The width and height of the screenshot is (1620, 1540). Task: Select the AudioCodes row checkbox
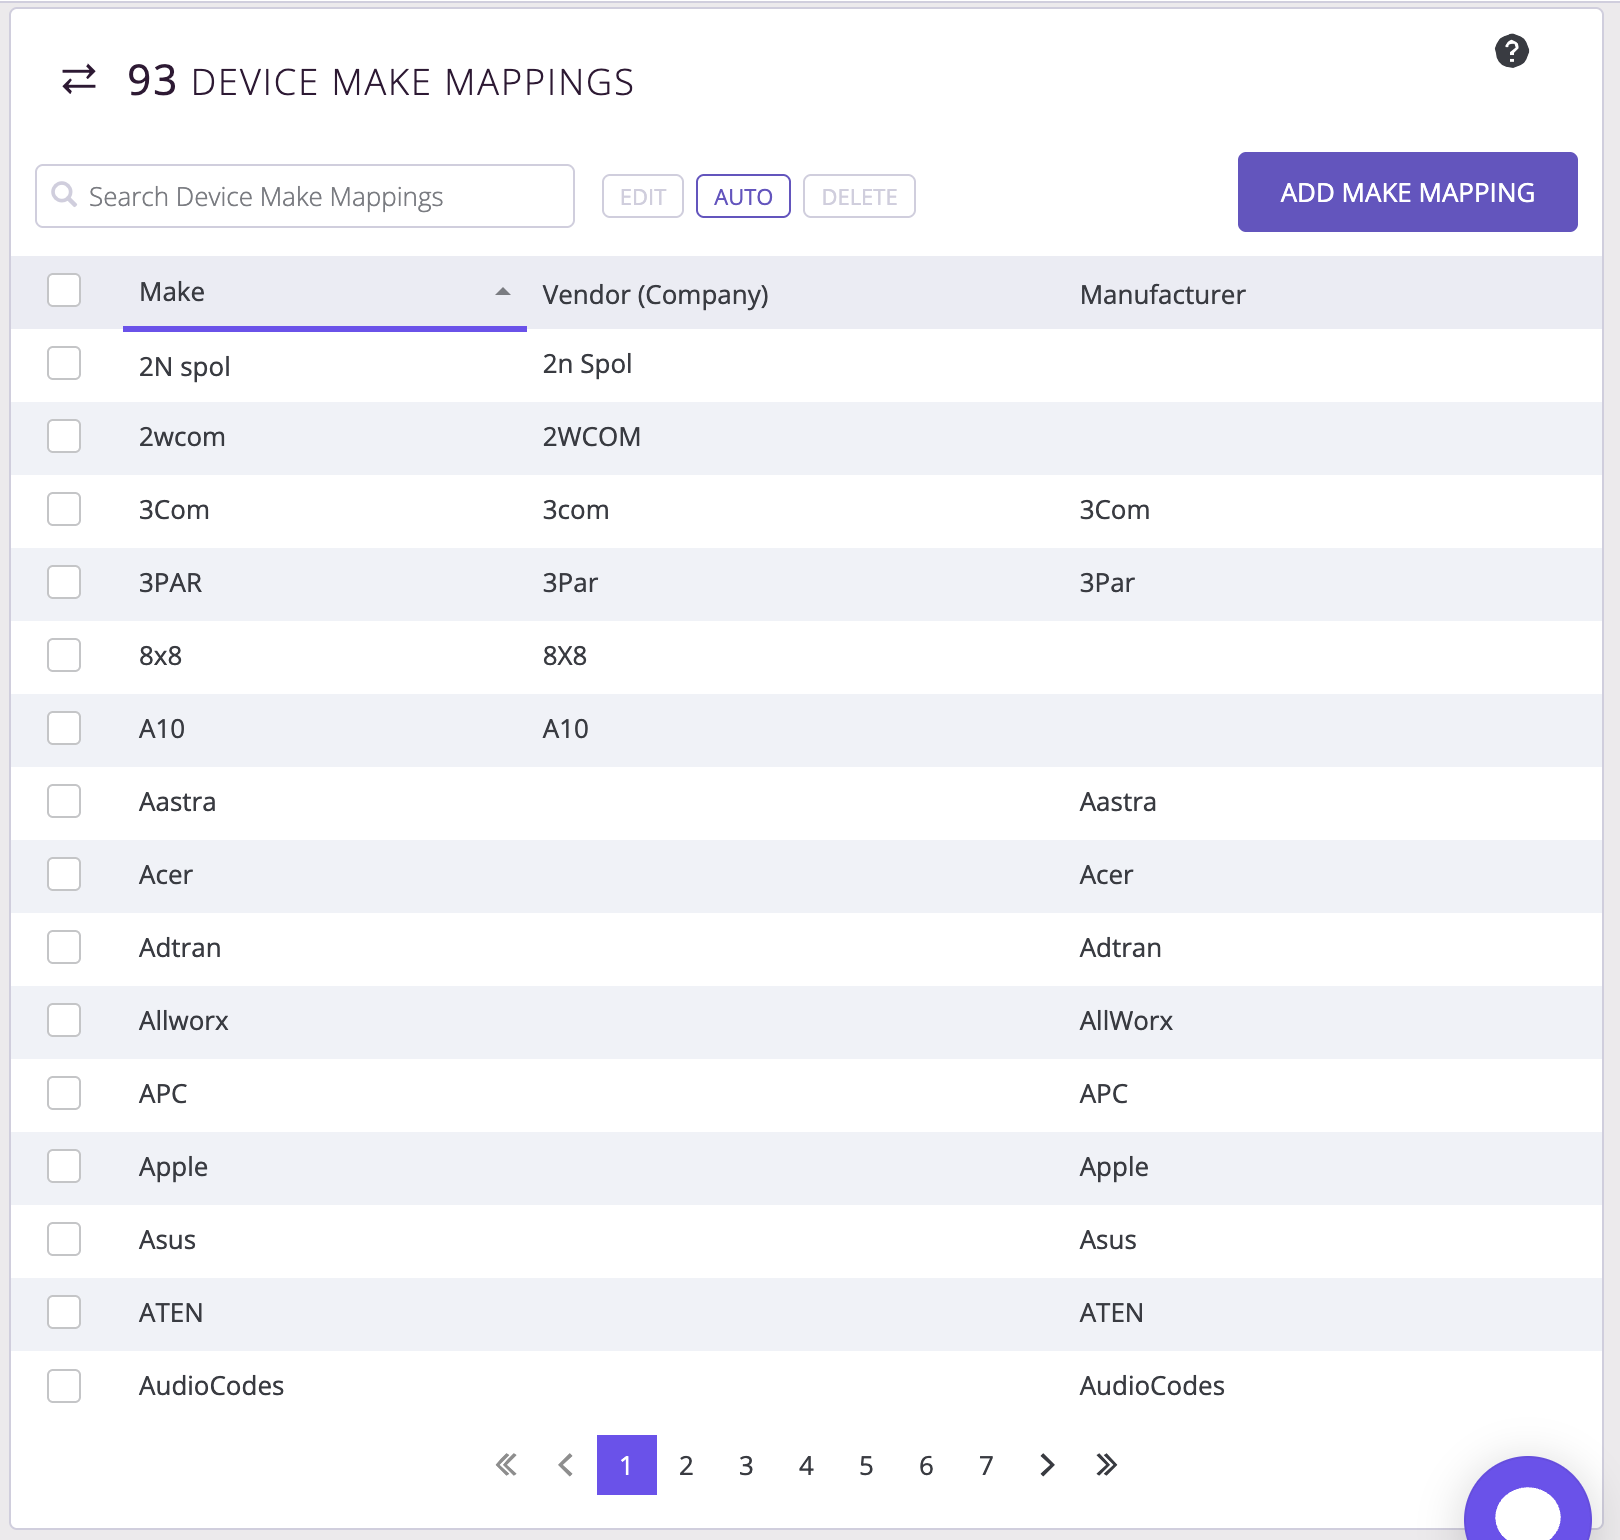tap(64, 1386)
